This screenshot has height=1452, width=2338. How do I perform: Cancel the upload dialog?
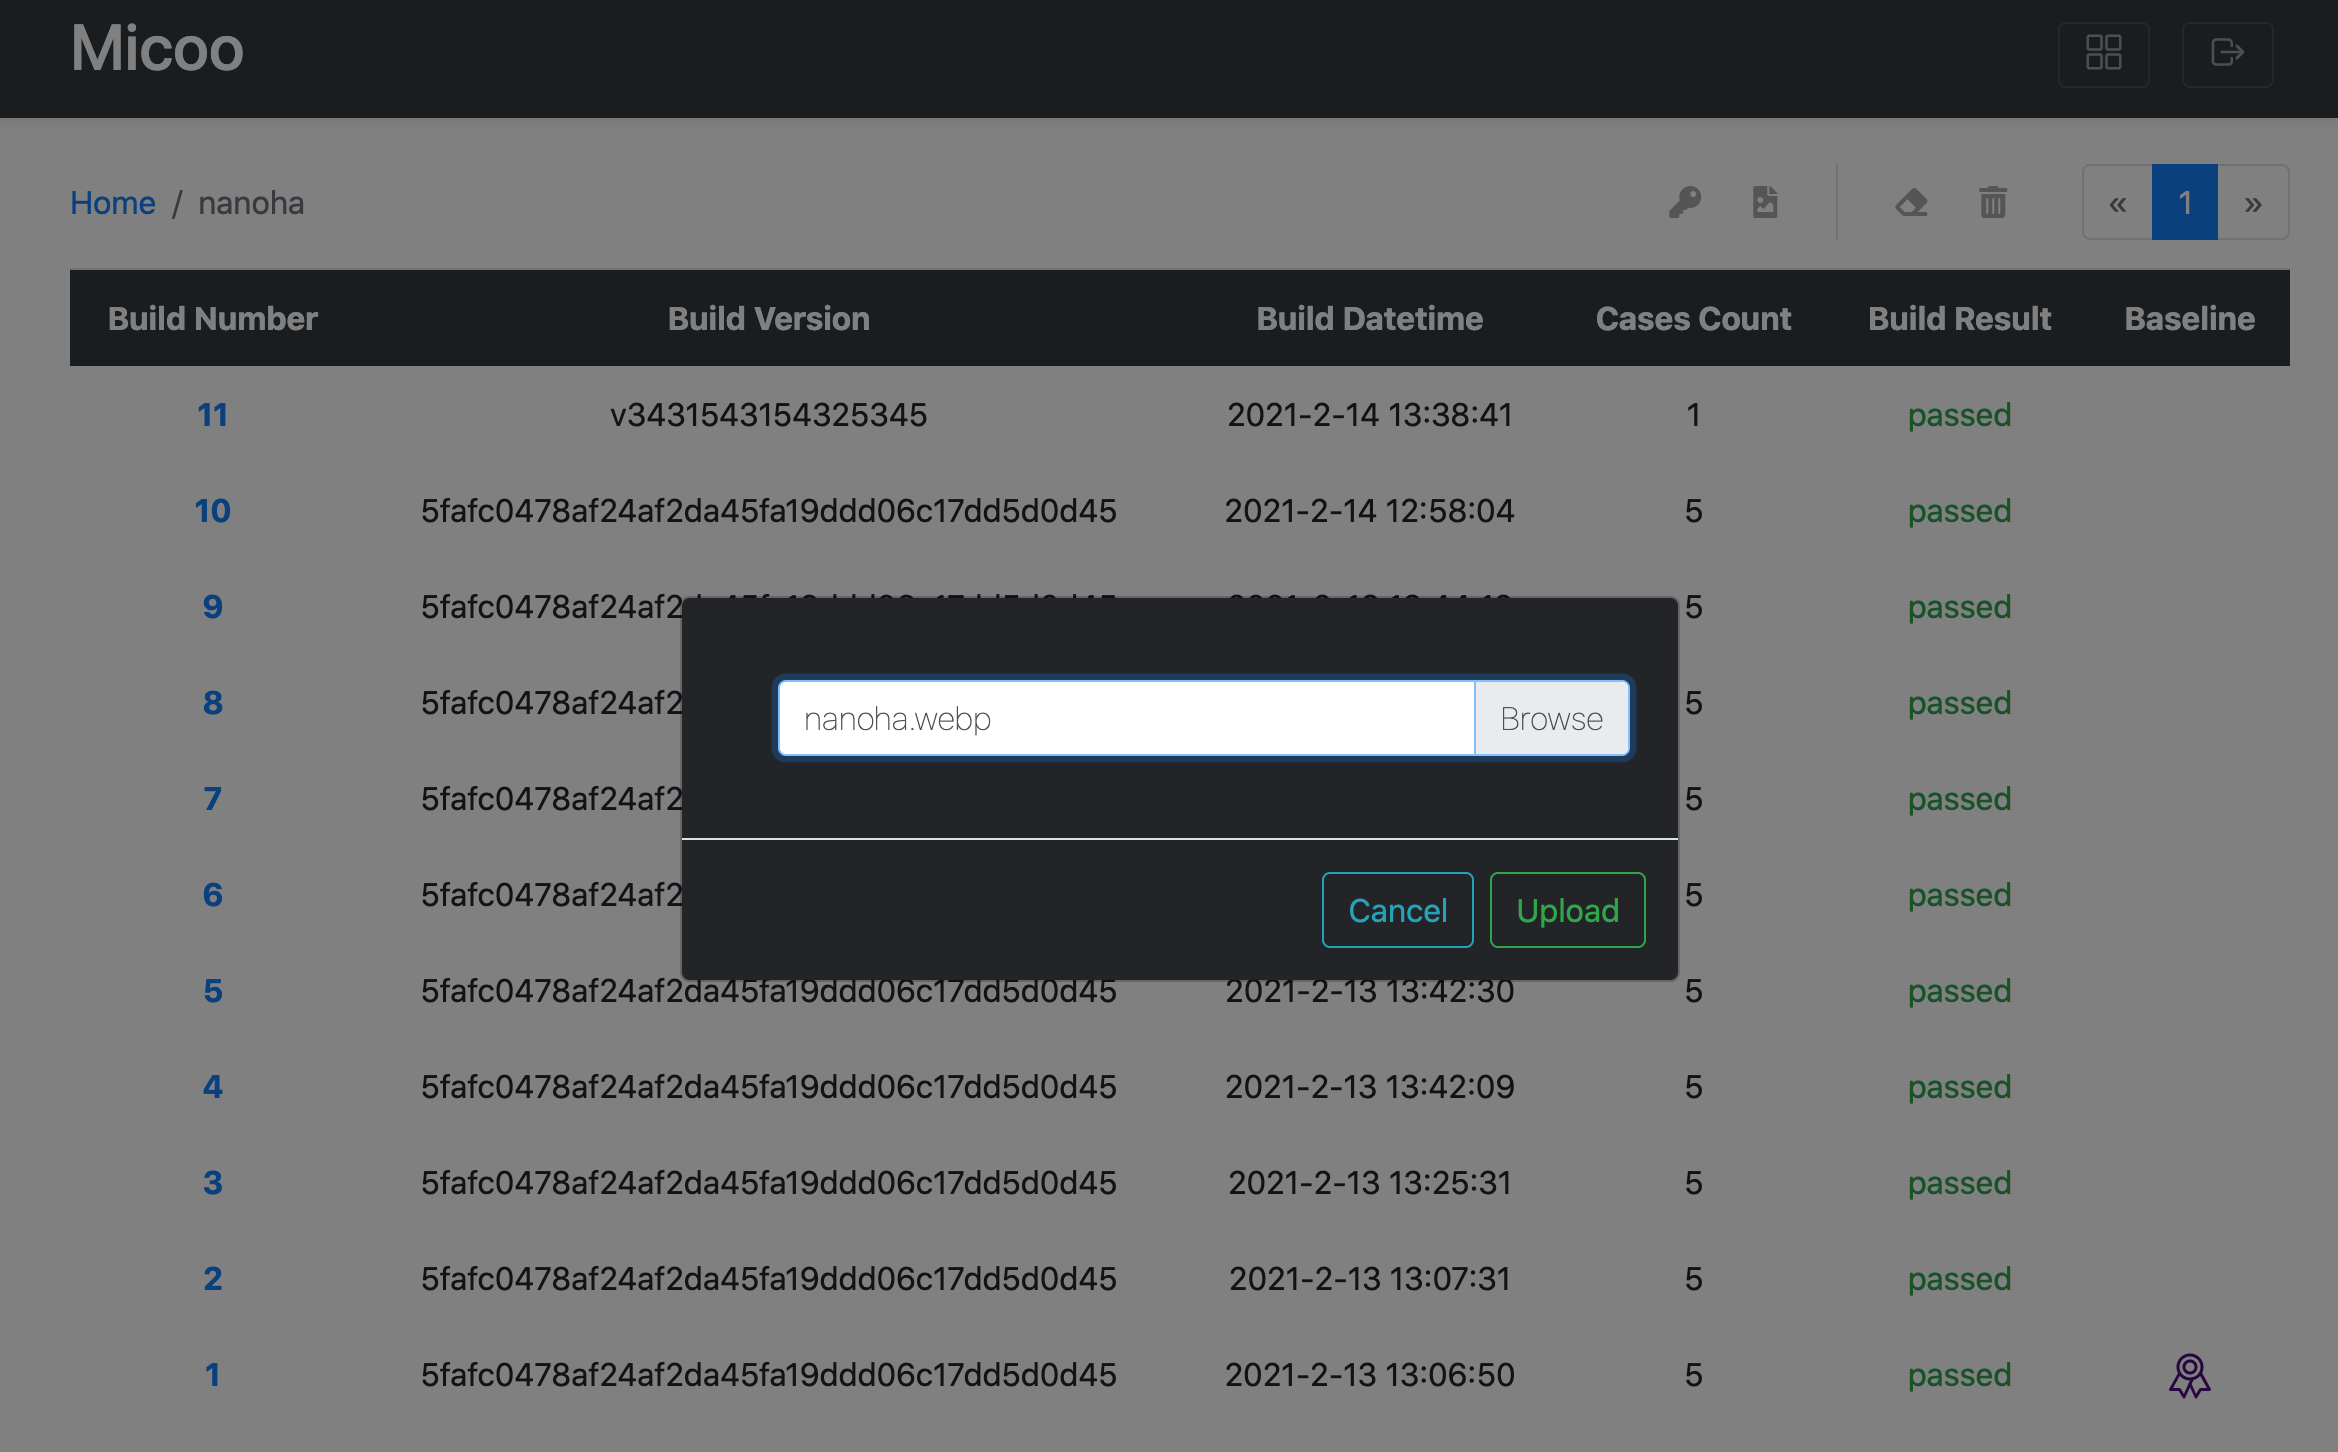click(x=1397, y=910)
